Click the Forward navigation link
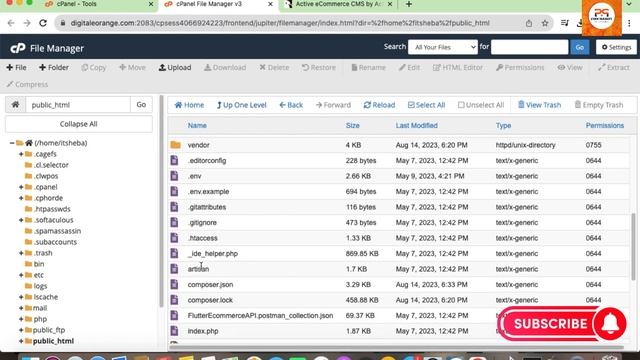Viewport: 640px width, 360px height. coord(333,105)
